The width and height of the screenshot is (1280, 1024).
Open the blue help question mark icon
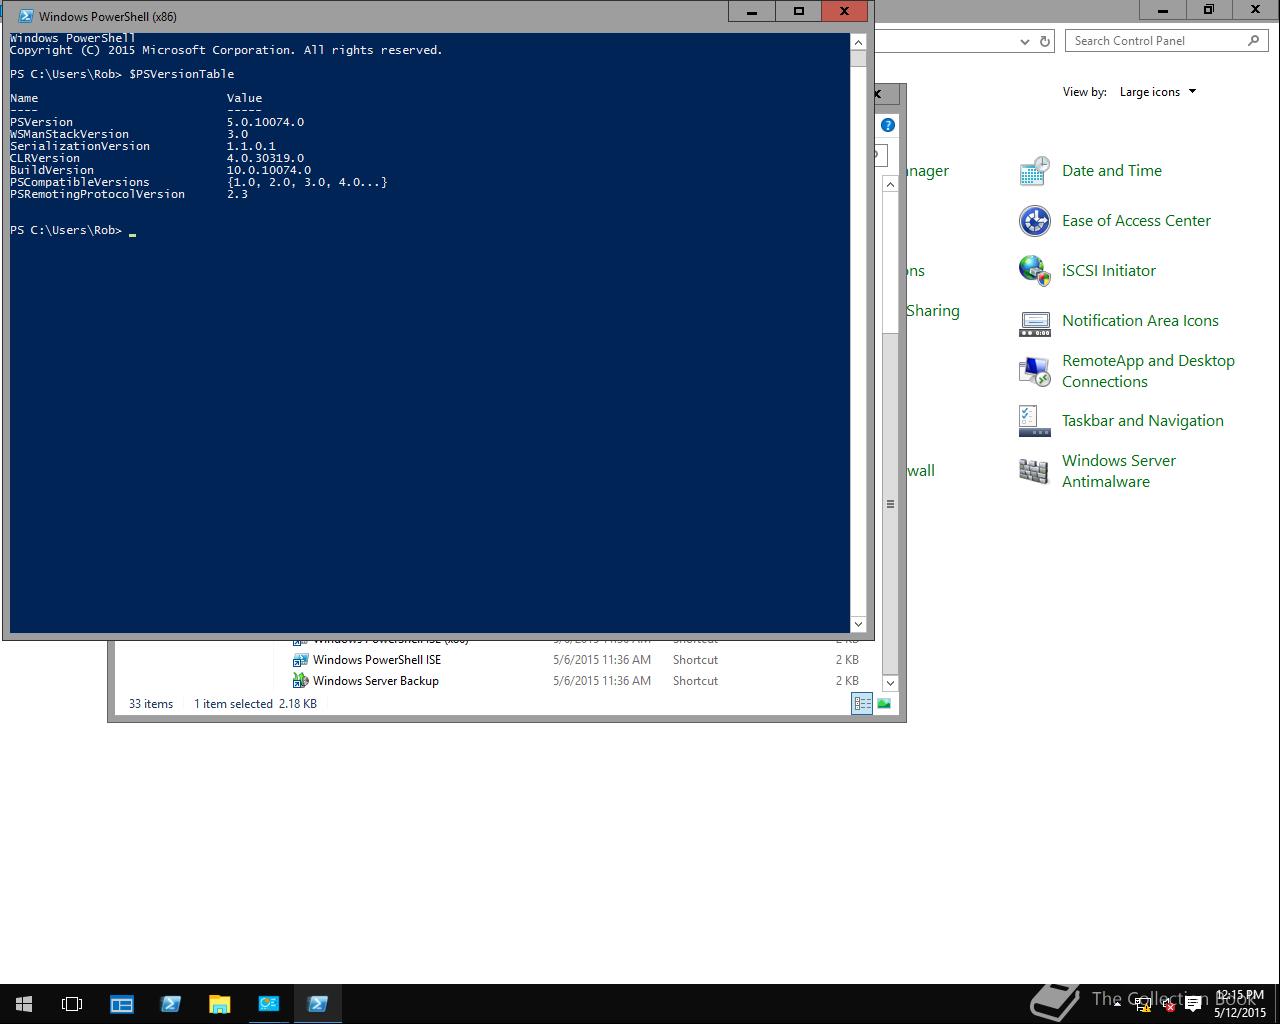click(x=887, y=125)
